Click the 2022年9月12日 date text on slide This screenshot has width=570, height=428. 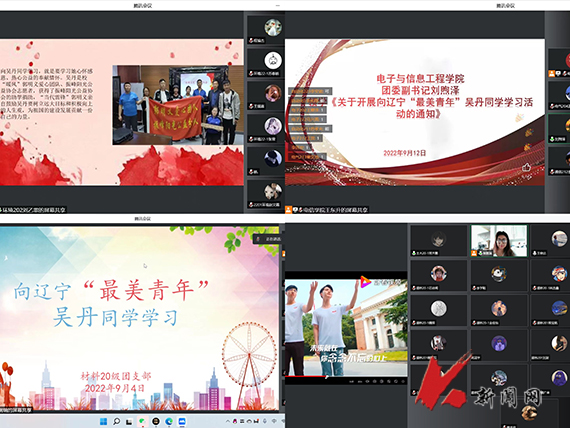coord(405,153)
